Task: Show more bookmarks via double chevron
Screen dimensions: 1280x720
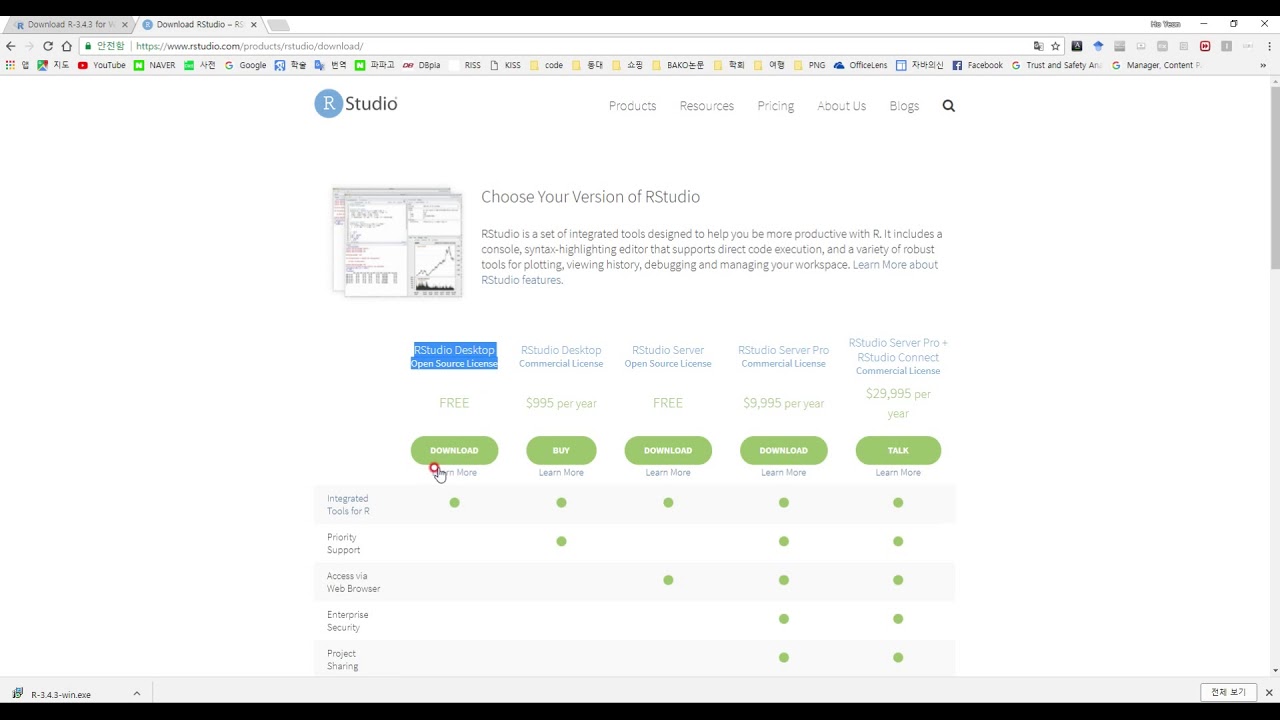Action: point(1263,65)
